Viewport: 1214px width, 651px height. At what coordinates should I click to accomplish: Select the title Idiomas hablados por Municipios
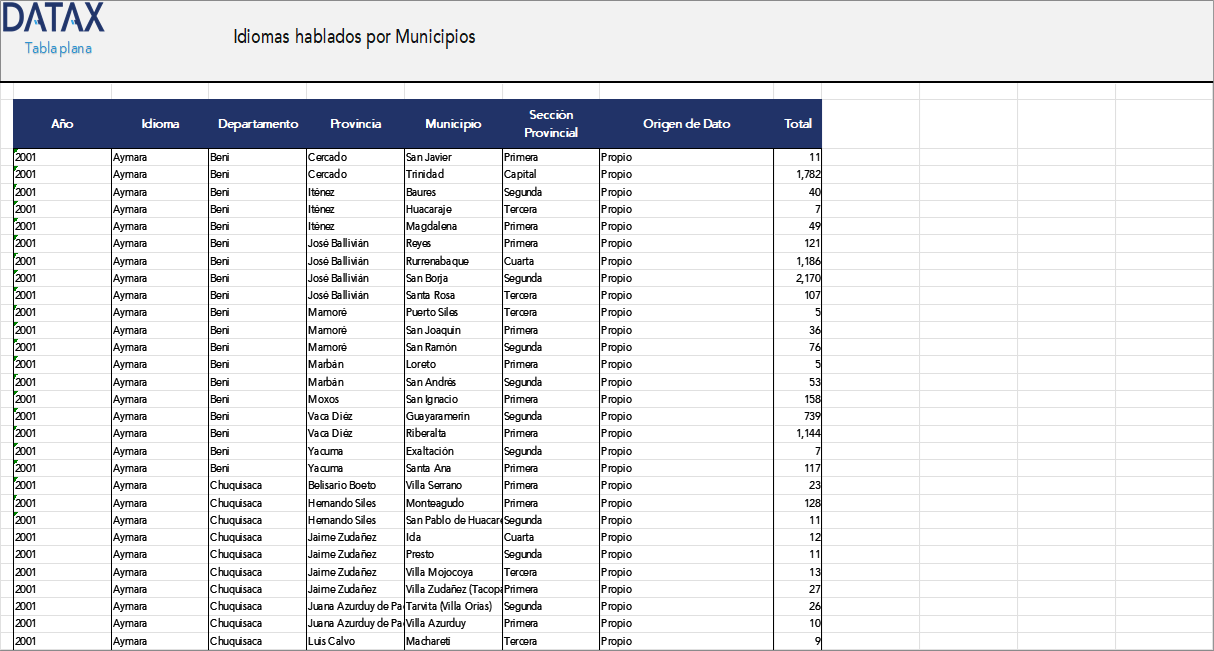click(354, 37)
